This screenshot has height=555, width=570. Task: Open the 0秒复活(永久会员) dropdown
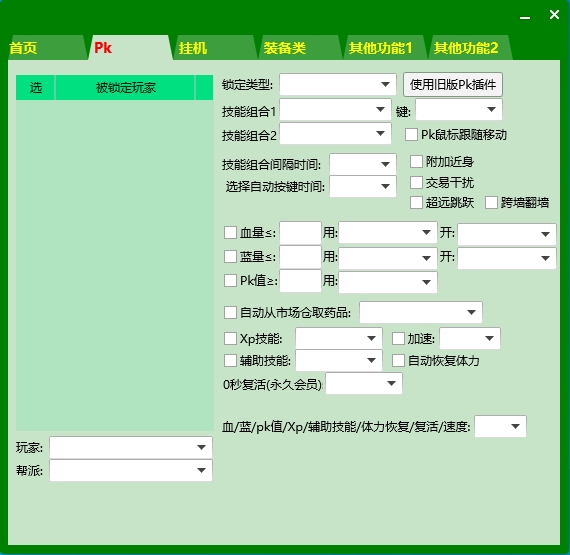point(364,383)
